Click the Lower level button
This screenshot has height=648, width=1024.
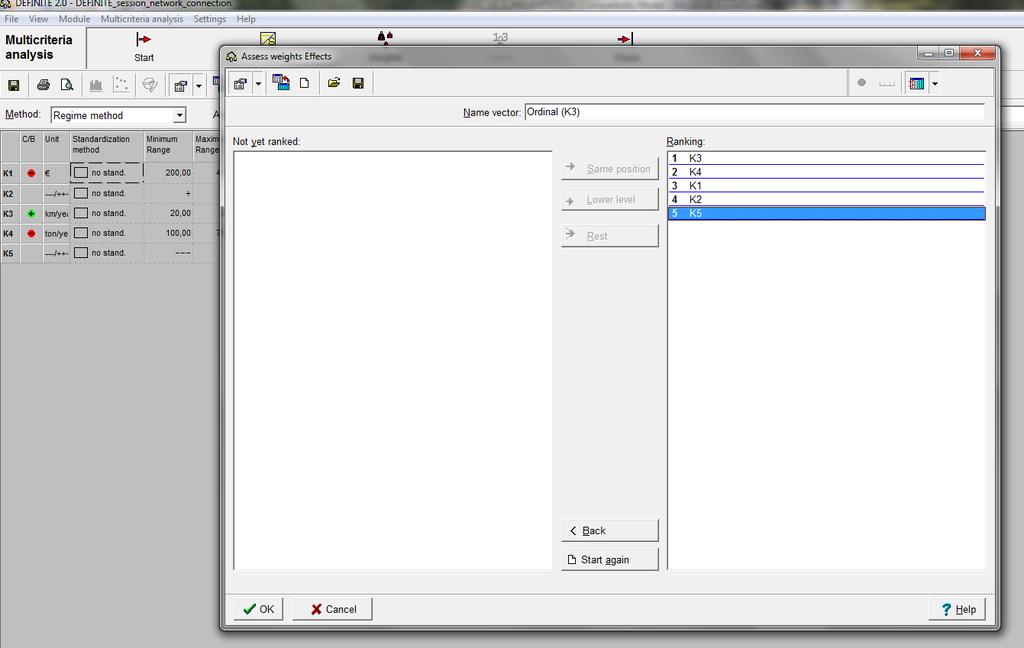(610, 199)
